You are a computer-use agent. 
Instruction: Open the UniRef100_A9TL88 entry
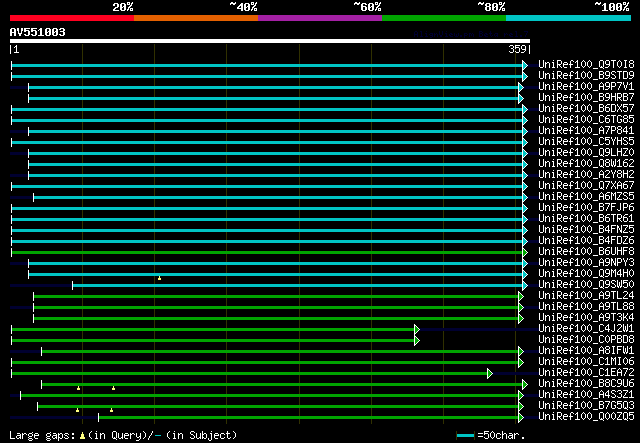point(586,307)
